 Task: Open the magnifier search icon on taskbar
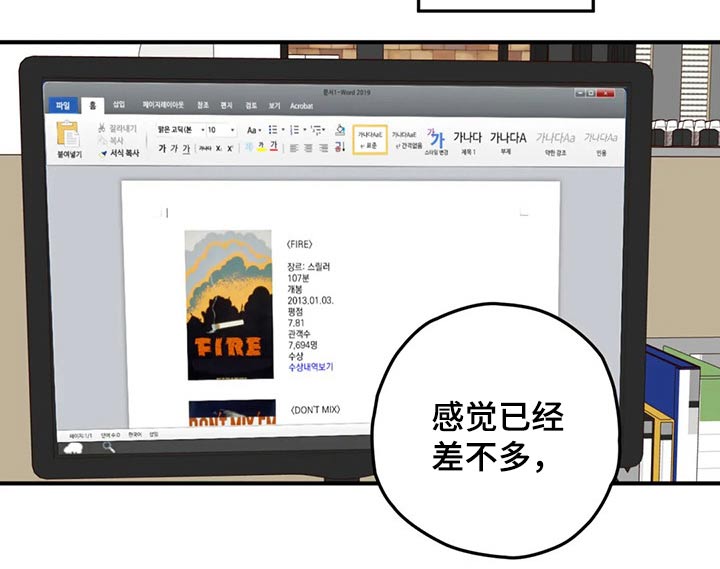coord(107,448)
